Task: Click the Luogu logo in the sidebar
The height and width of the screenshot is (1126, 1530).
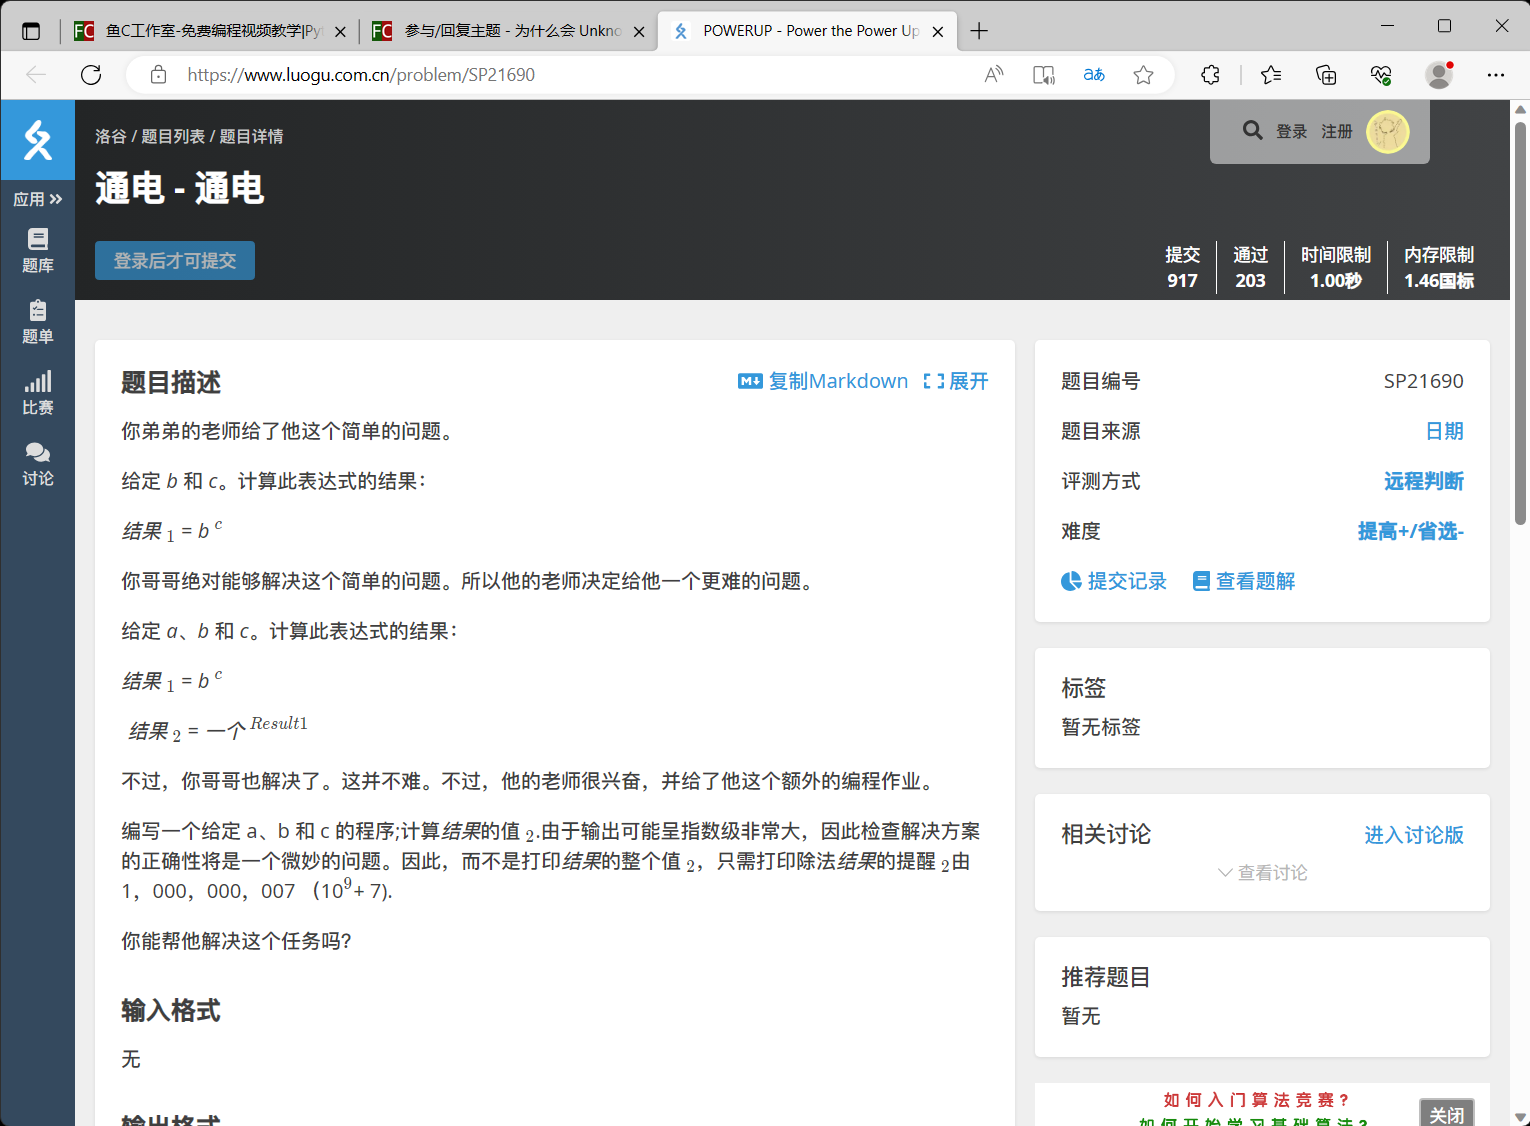Action: [38, 140]
